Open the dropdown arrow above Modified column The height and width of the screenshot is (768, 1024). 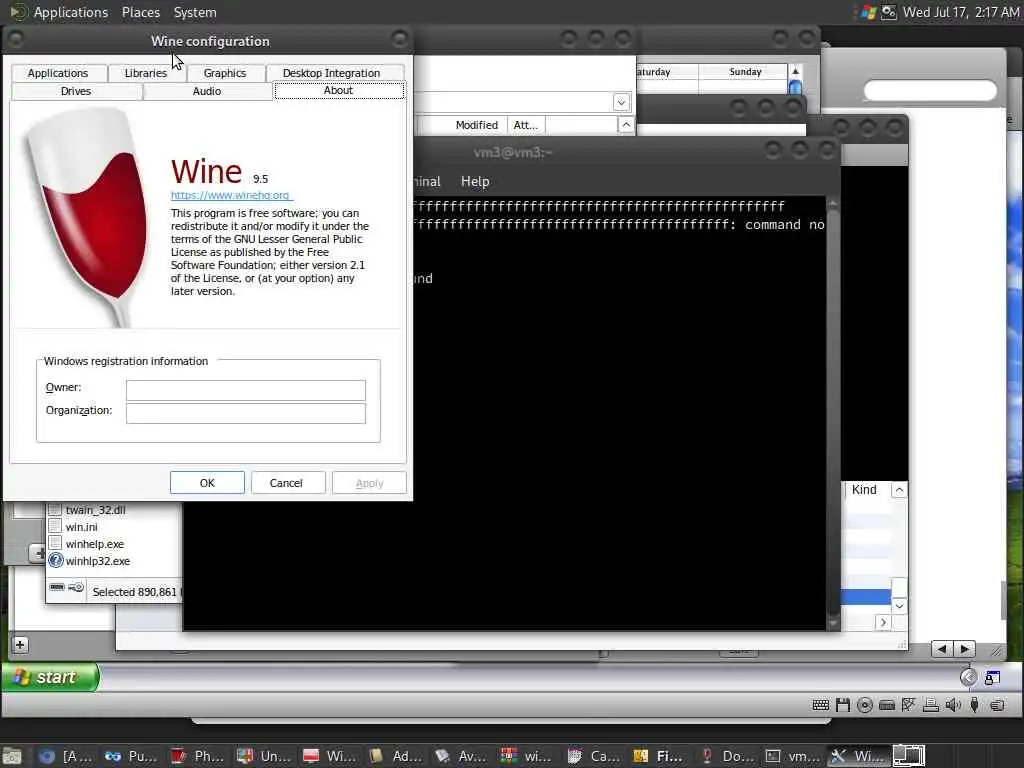click(621, 103)
